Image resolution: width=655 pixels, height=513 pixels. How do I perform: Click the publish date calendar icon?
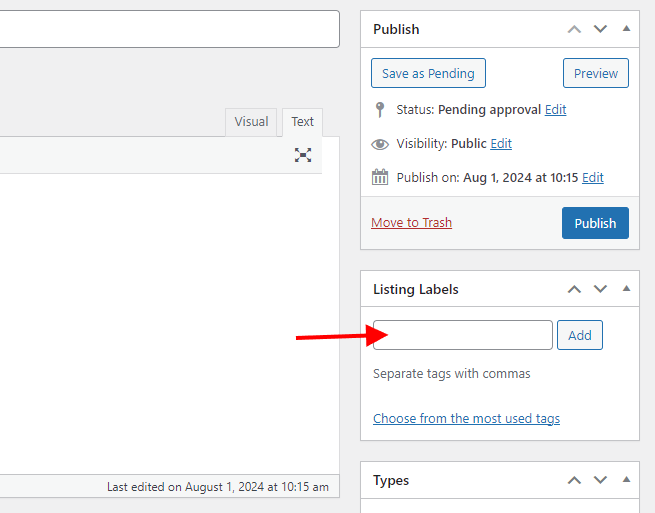tap(380, 177)
